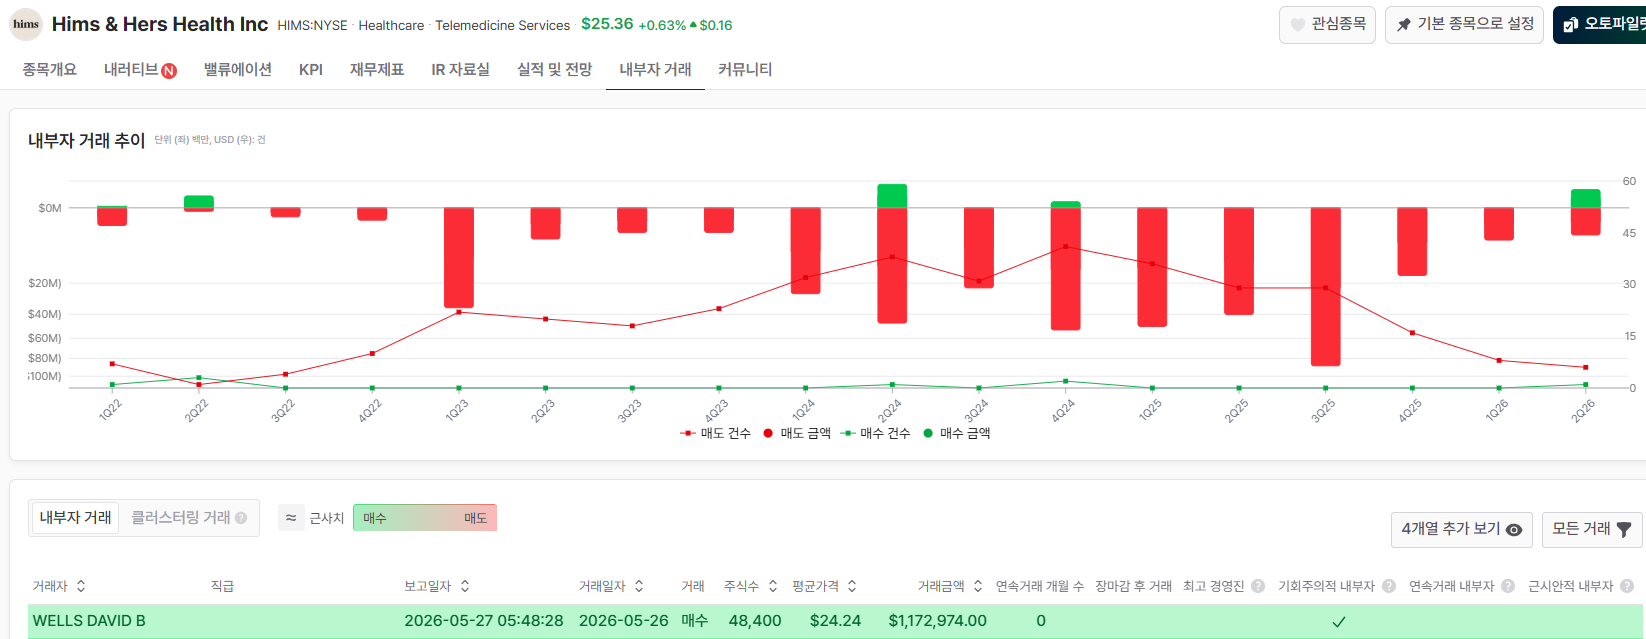The width and height of the screenshot is (1646, 639).
Task: Click the hims company logo
Action: click(26, 24)
